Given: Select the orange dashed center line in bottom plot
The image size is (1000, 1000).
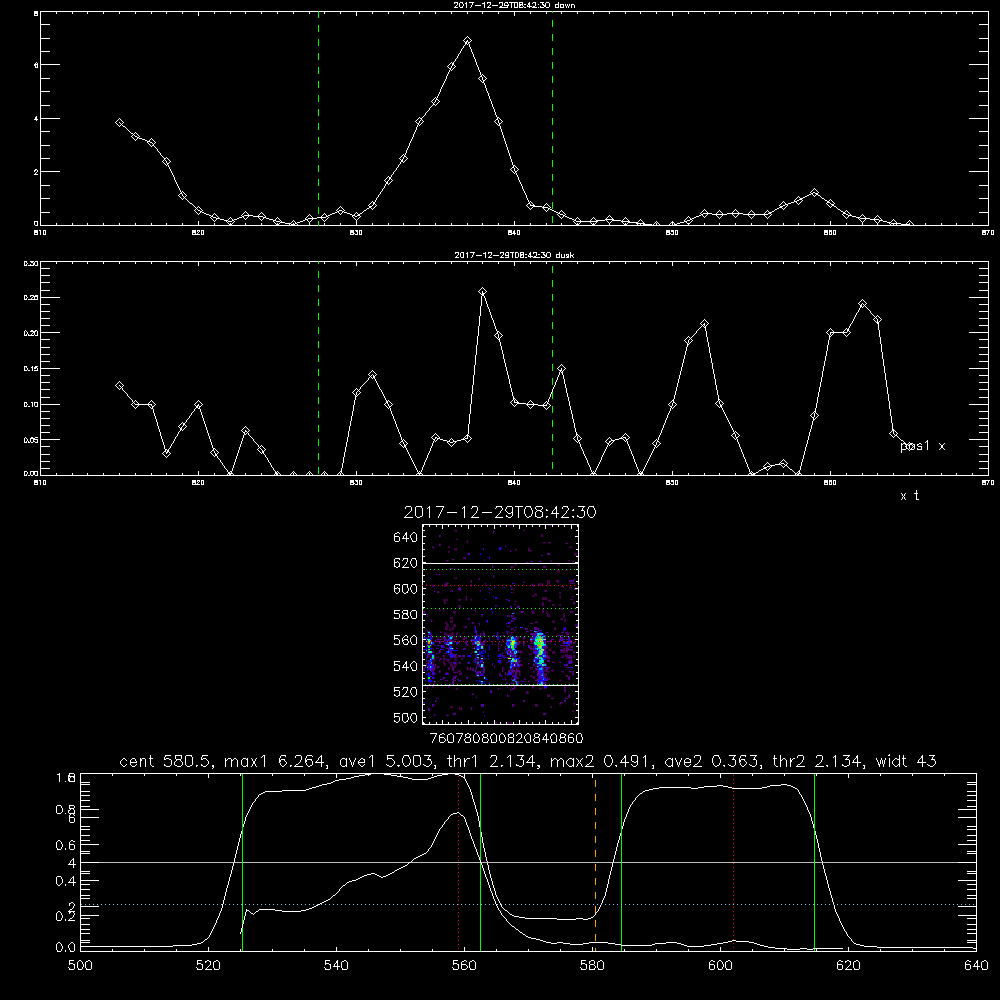Looking at the screenshot, I should click(596, 861).
